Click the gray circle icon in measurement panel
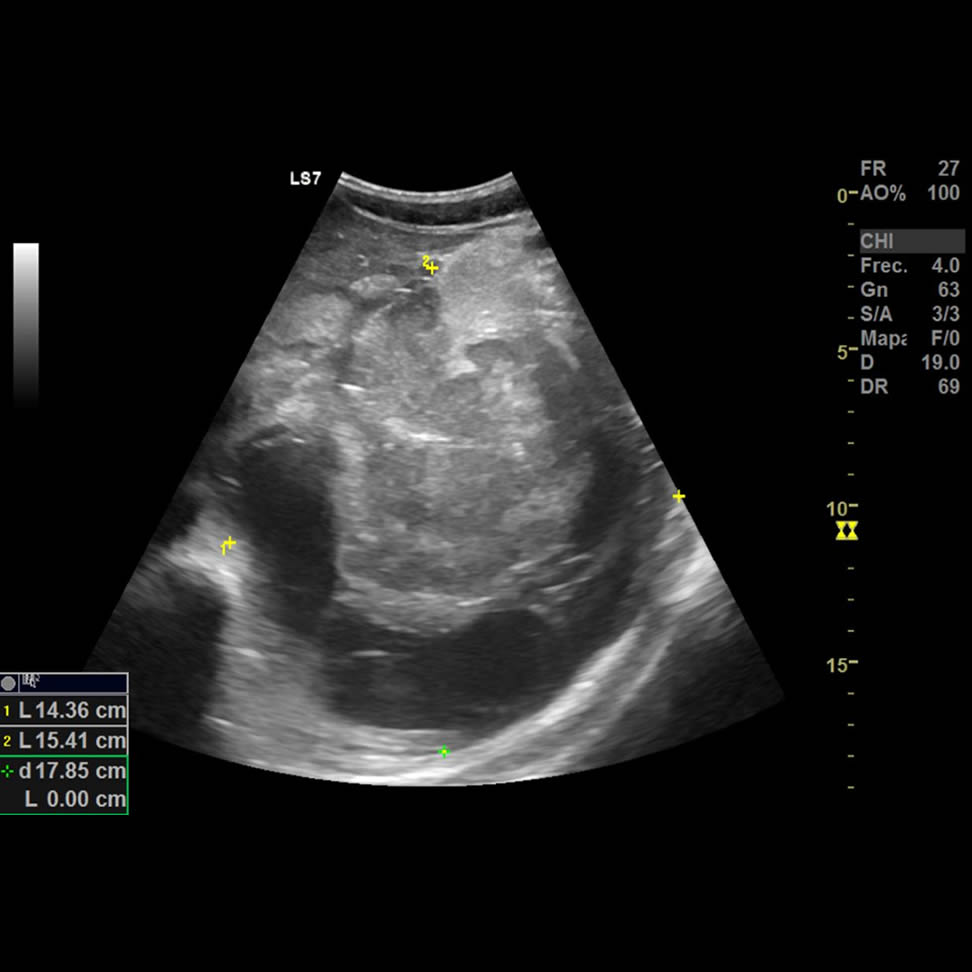This screenshot has width=972, height=972. 9,684
